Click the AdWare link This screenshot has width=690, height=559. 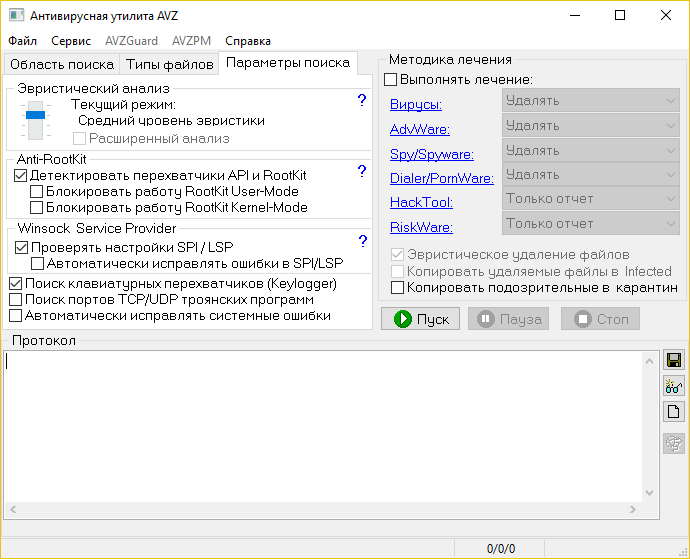point(420,129)
